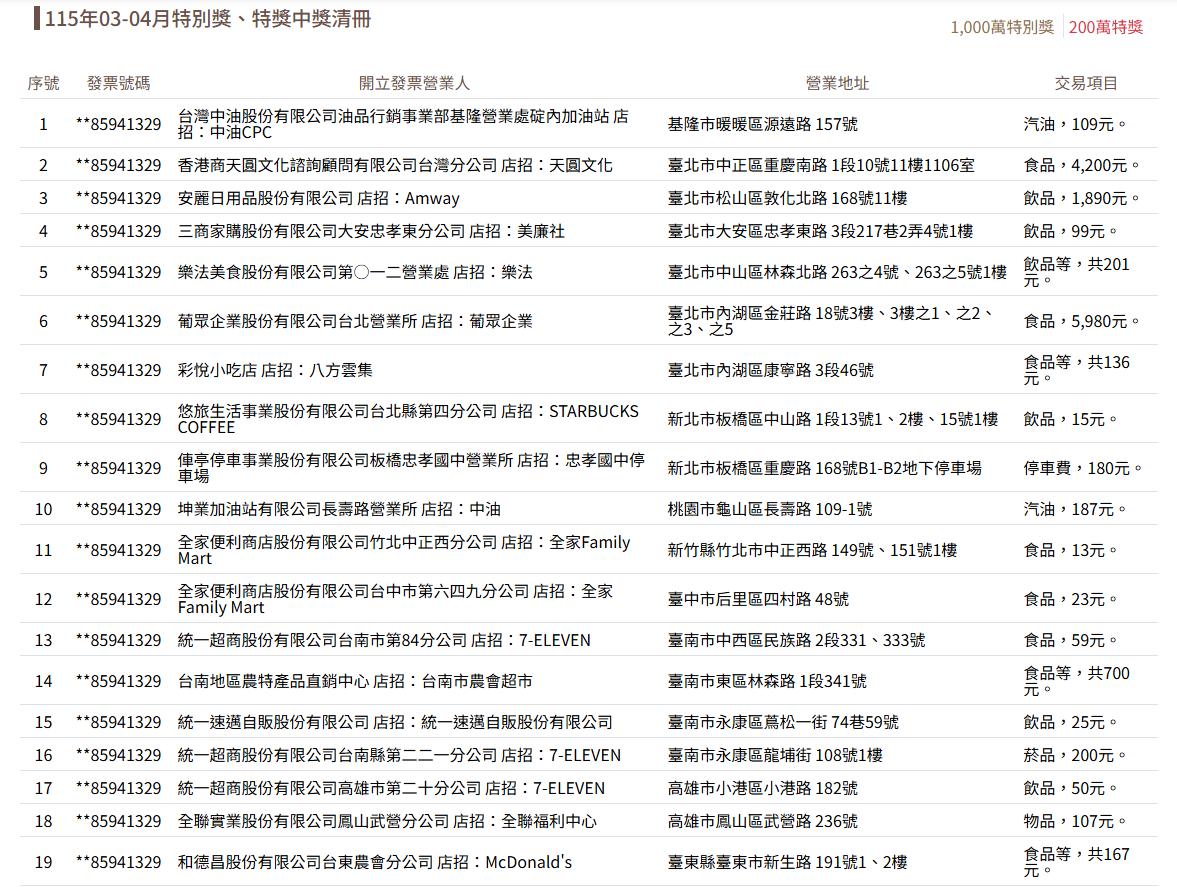Select address 臺北市中正區重慶南路 1段10號11樓1106室
Image resolution: width=1177 pixels, height=887 pixels.
click(821, 165)
